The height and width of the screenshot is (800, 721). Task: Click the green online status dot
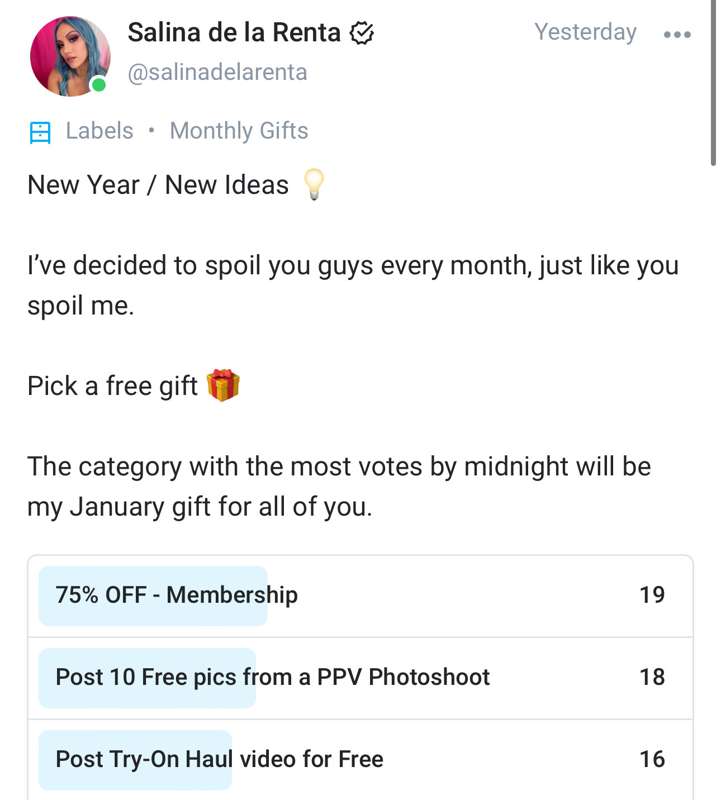pos(98,86)
